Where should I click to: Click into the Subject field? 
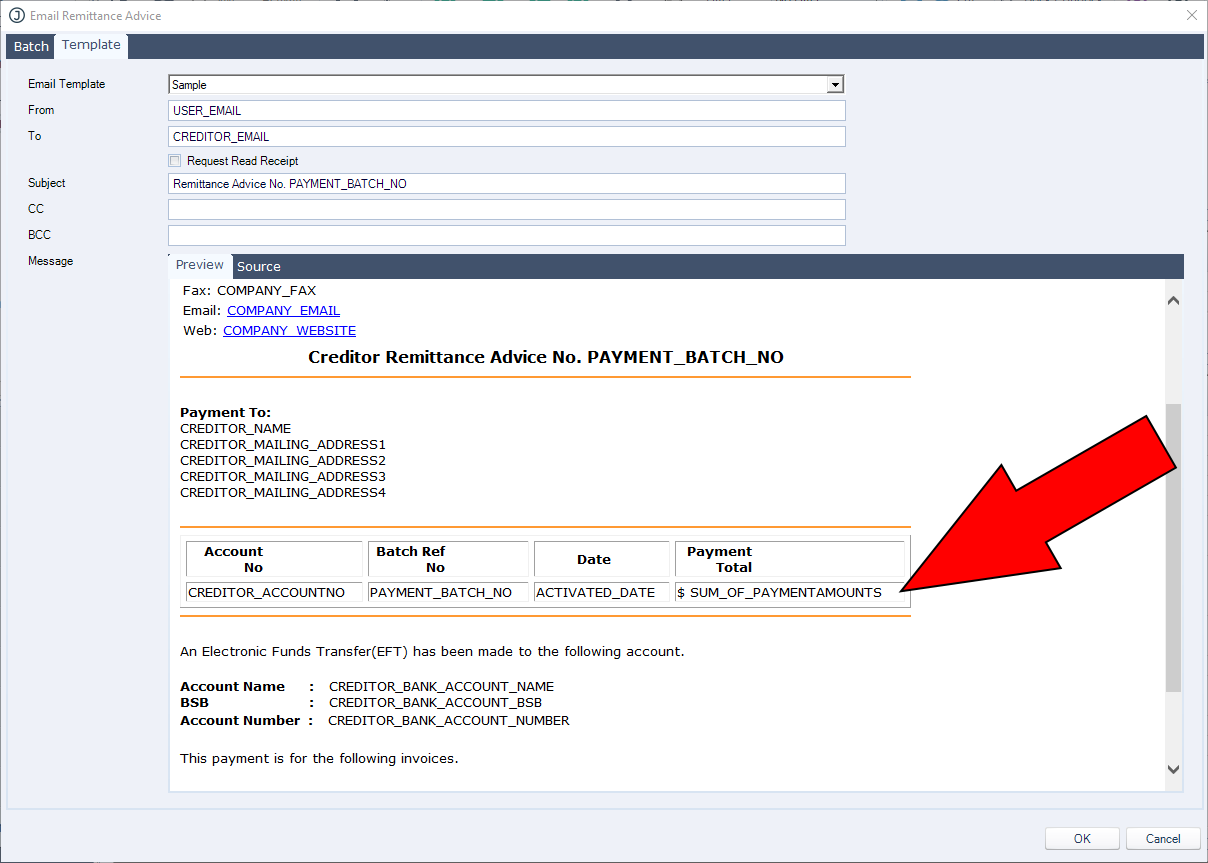click(506, 184)
